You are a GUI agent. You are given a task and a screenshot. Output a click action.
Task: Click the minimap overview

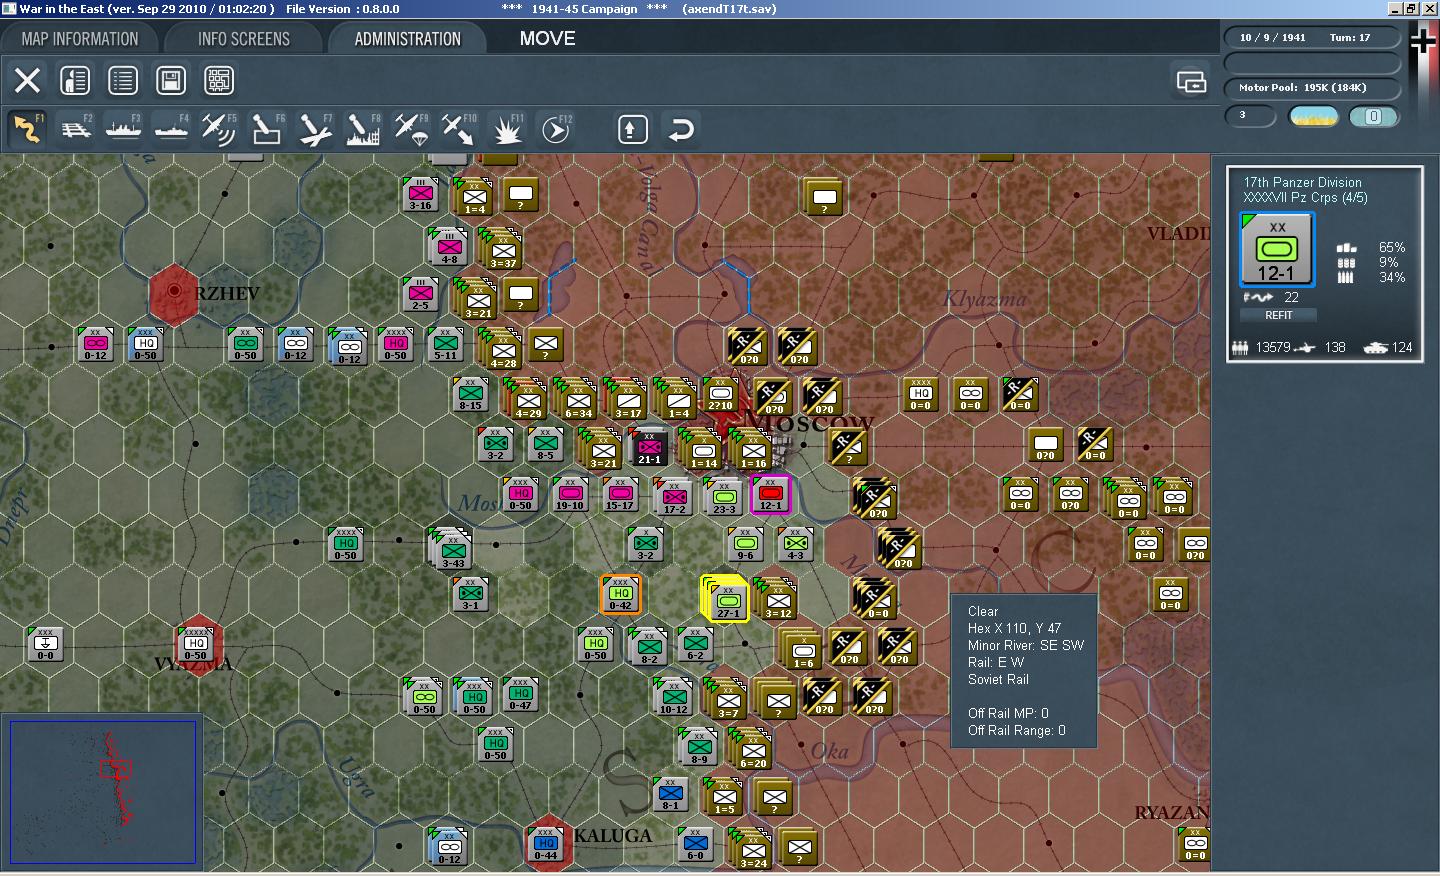(x=102, y=791)
